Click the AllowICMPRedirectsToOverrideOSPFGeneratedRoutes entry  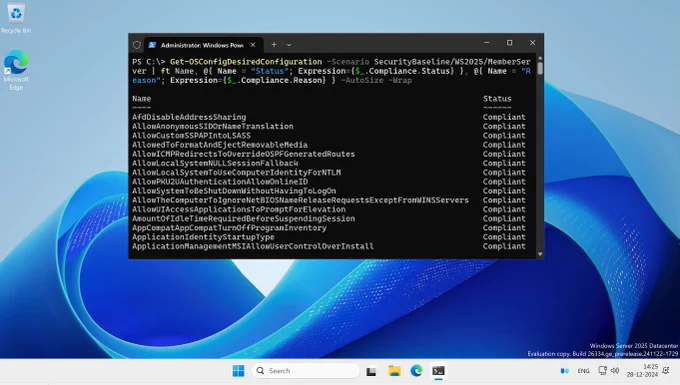point(244,154)
